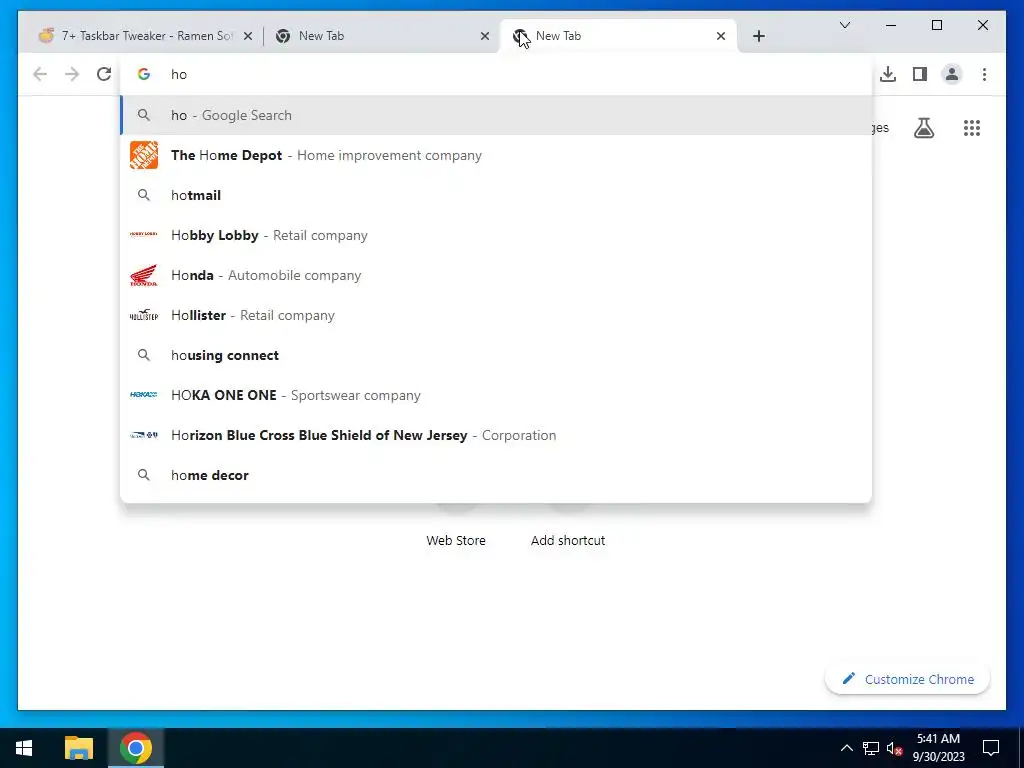Open File Explorer from taskbar
The image size is (1024, 768).
point(79,748)
